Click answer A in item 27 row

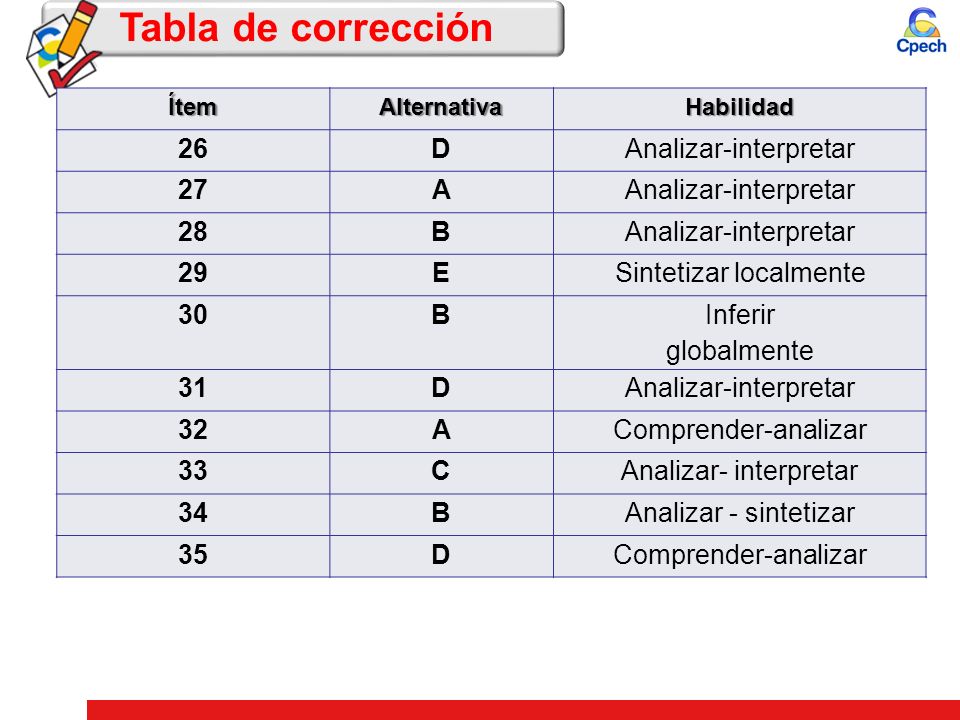point(441,192)
